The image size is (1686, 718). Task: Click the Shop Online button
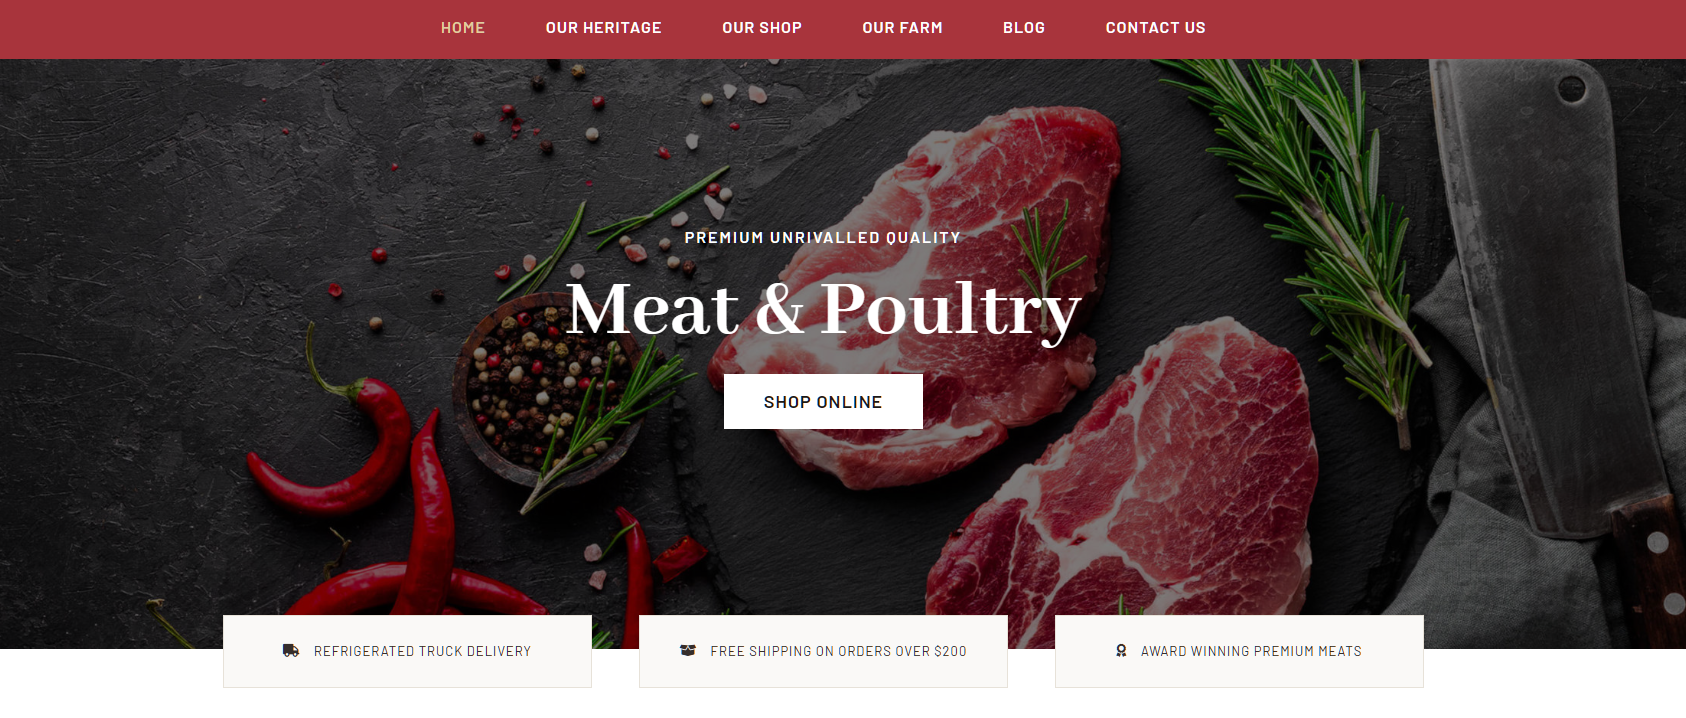[823, 402]
